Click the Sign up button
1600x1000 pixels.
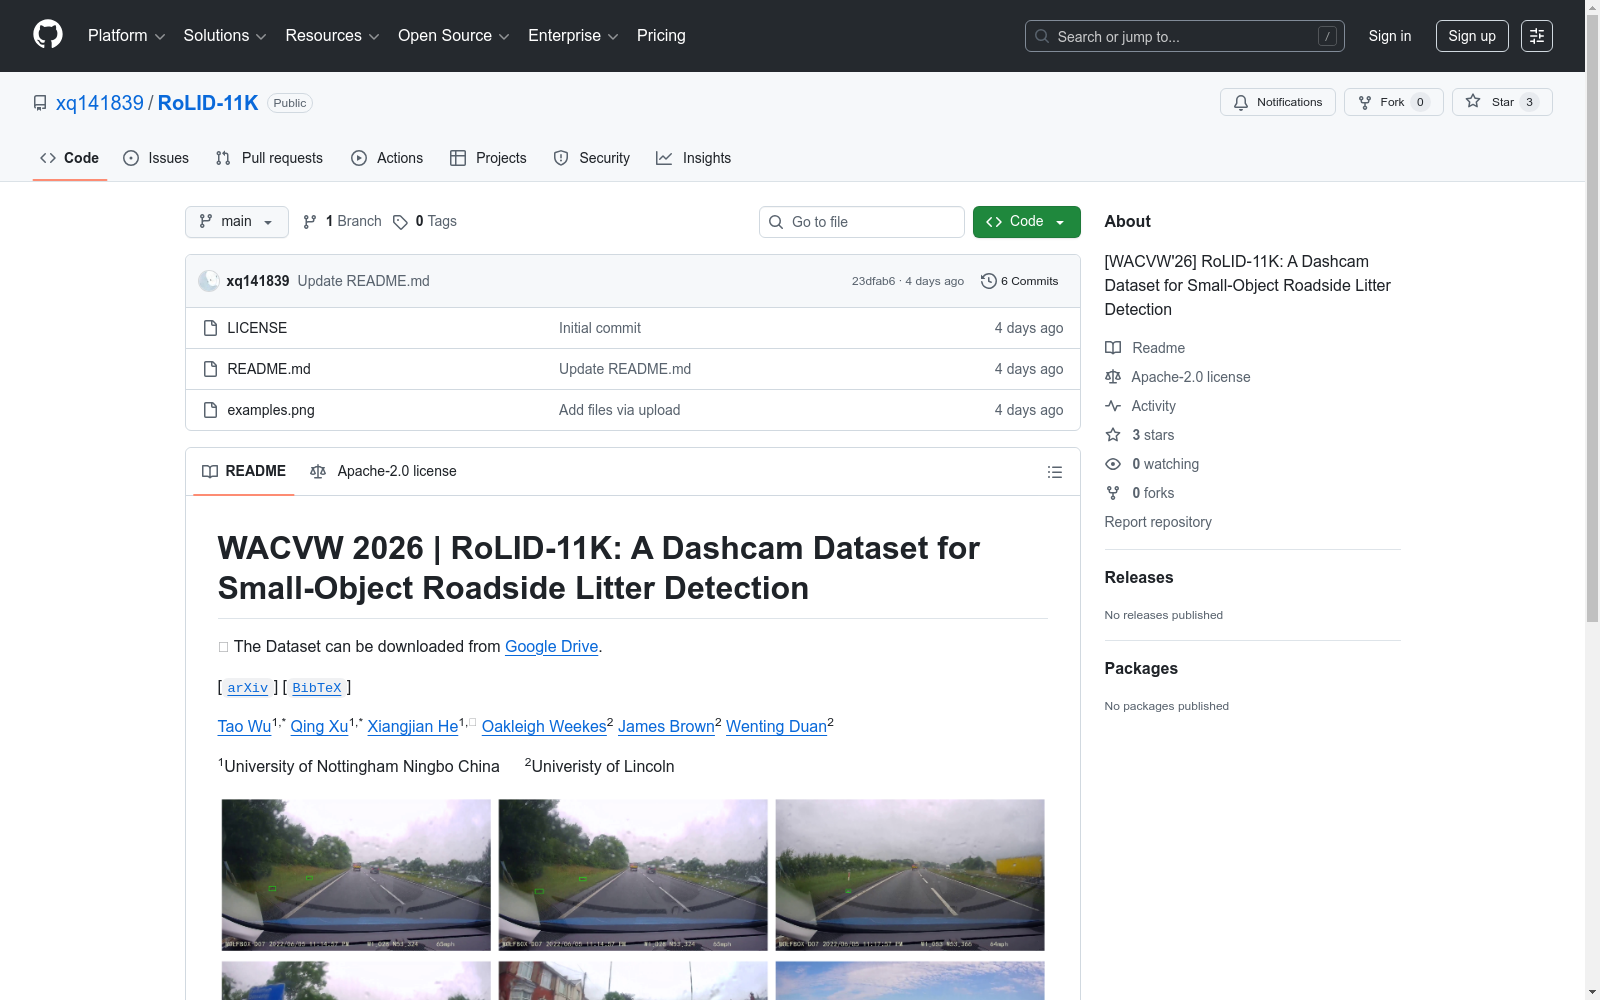tap(1472, 36)
